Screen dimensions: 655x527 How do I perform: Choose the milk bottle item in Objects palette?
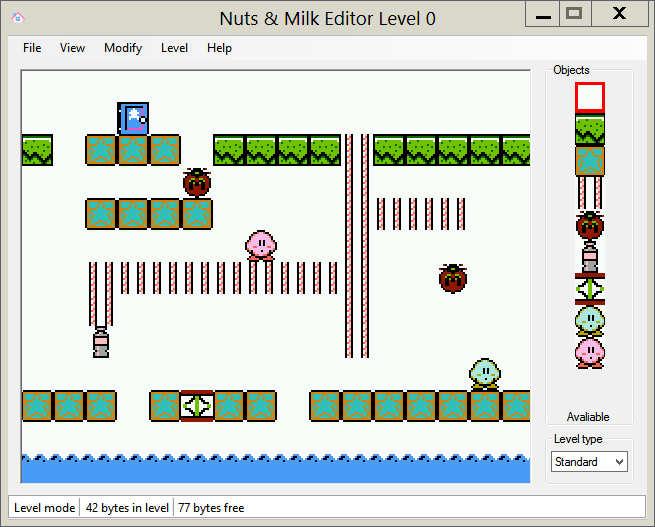(589, 257)
